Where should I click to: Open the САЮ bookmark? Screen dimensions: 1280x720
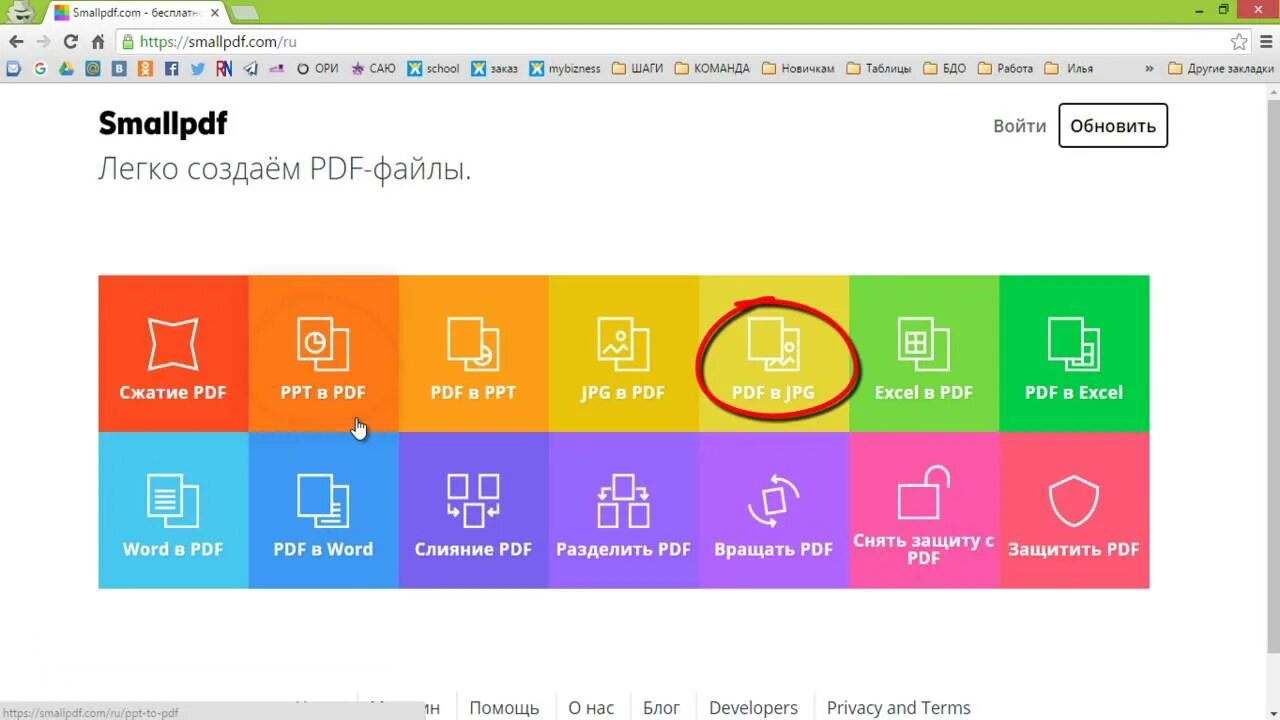pos(373,69)
